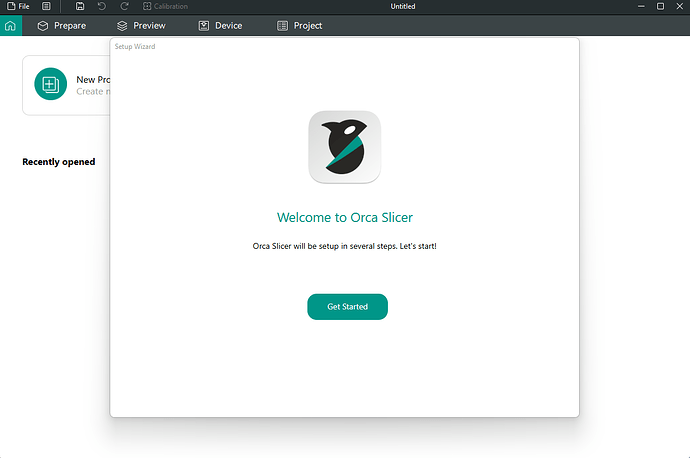Click the Save project floppy disk icon

[x=80, y=6]
